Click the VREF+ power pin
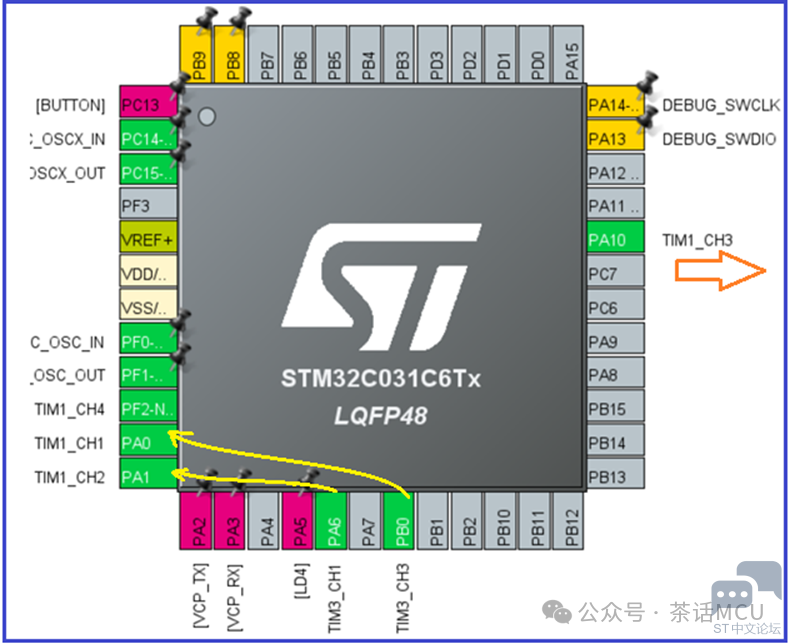 [x=149, y=237]
